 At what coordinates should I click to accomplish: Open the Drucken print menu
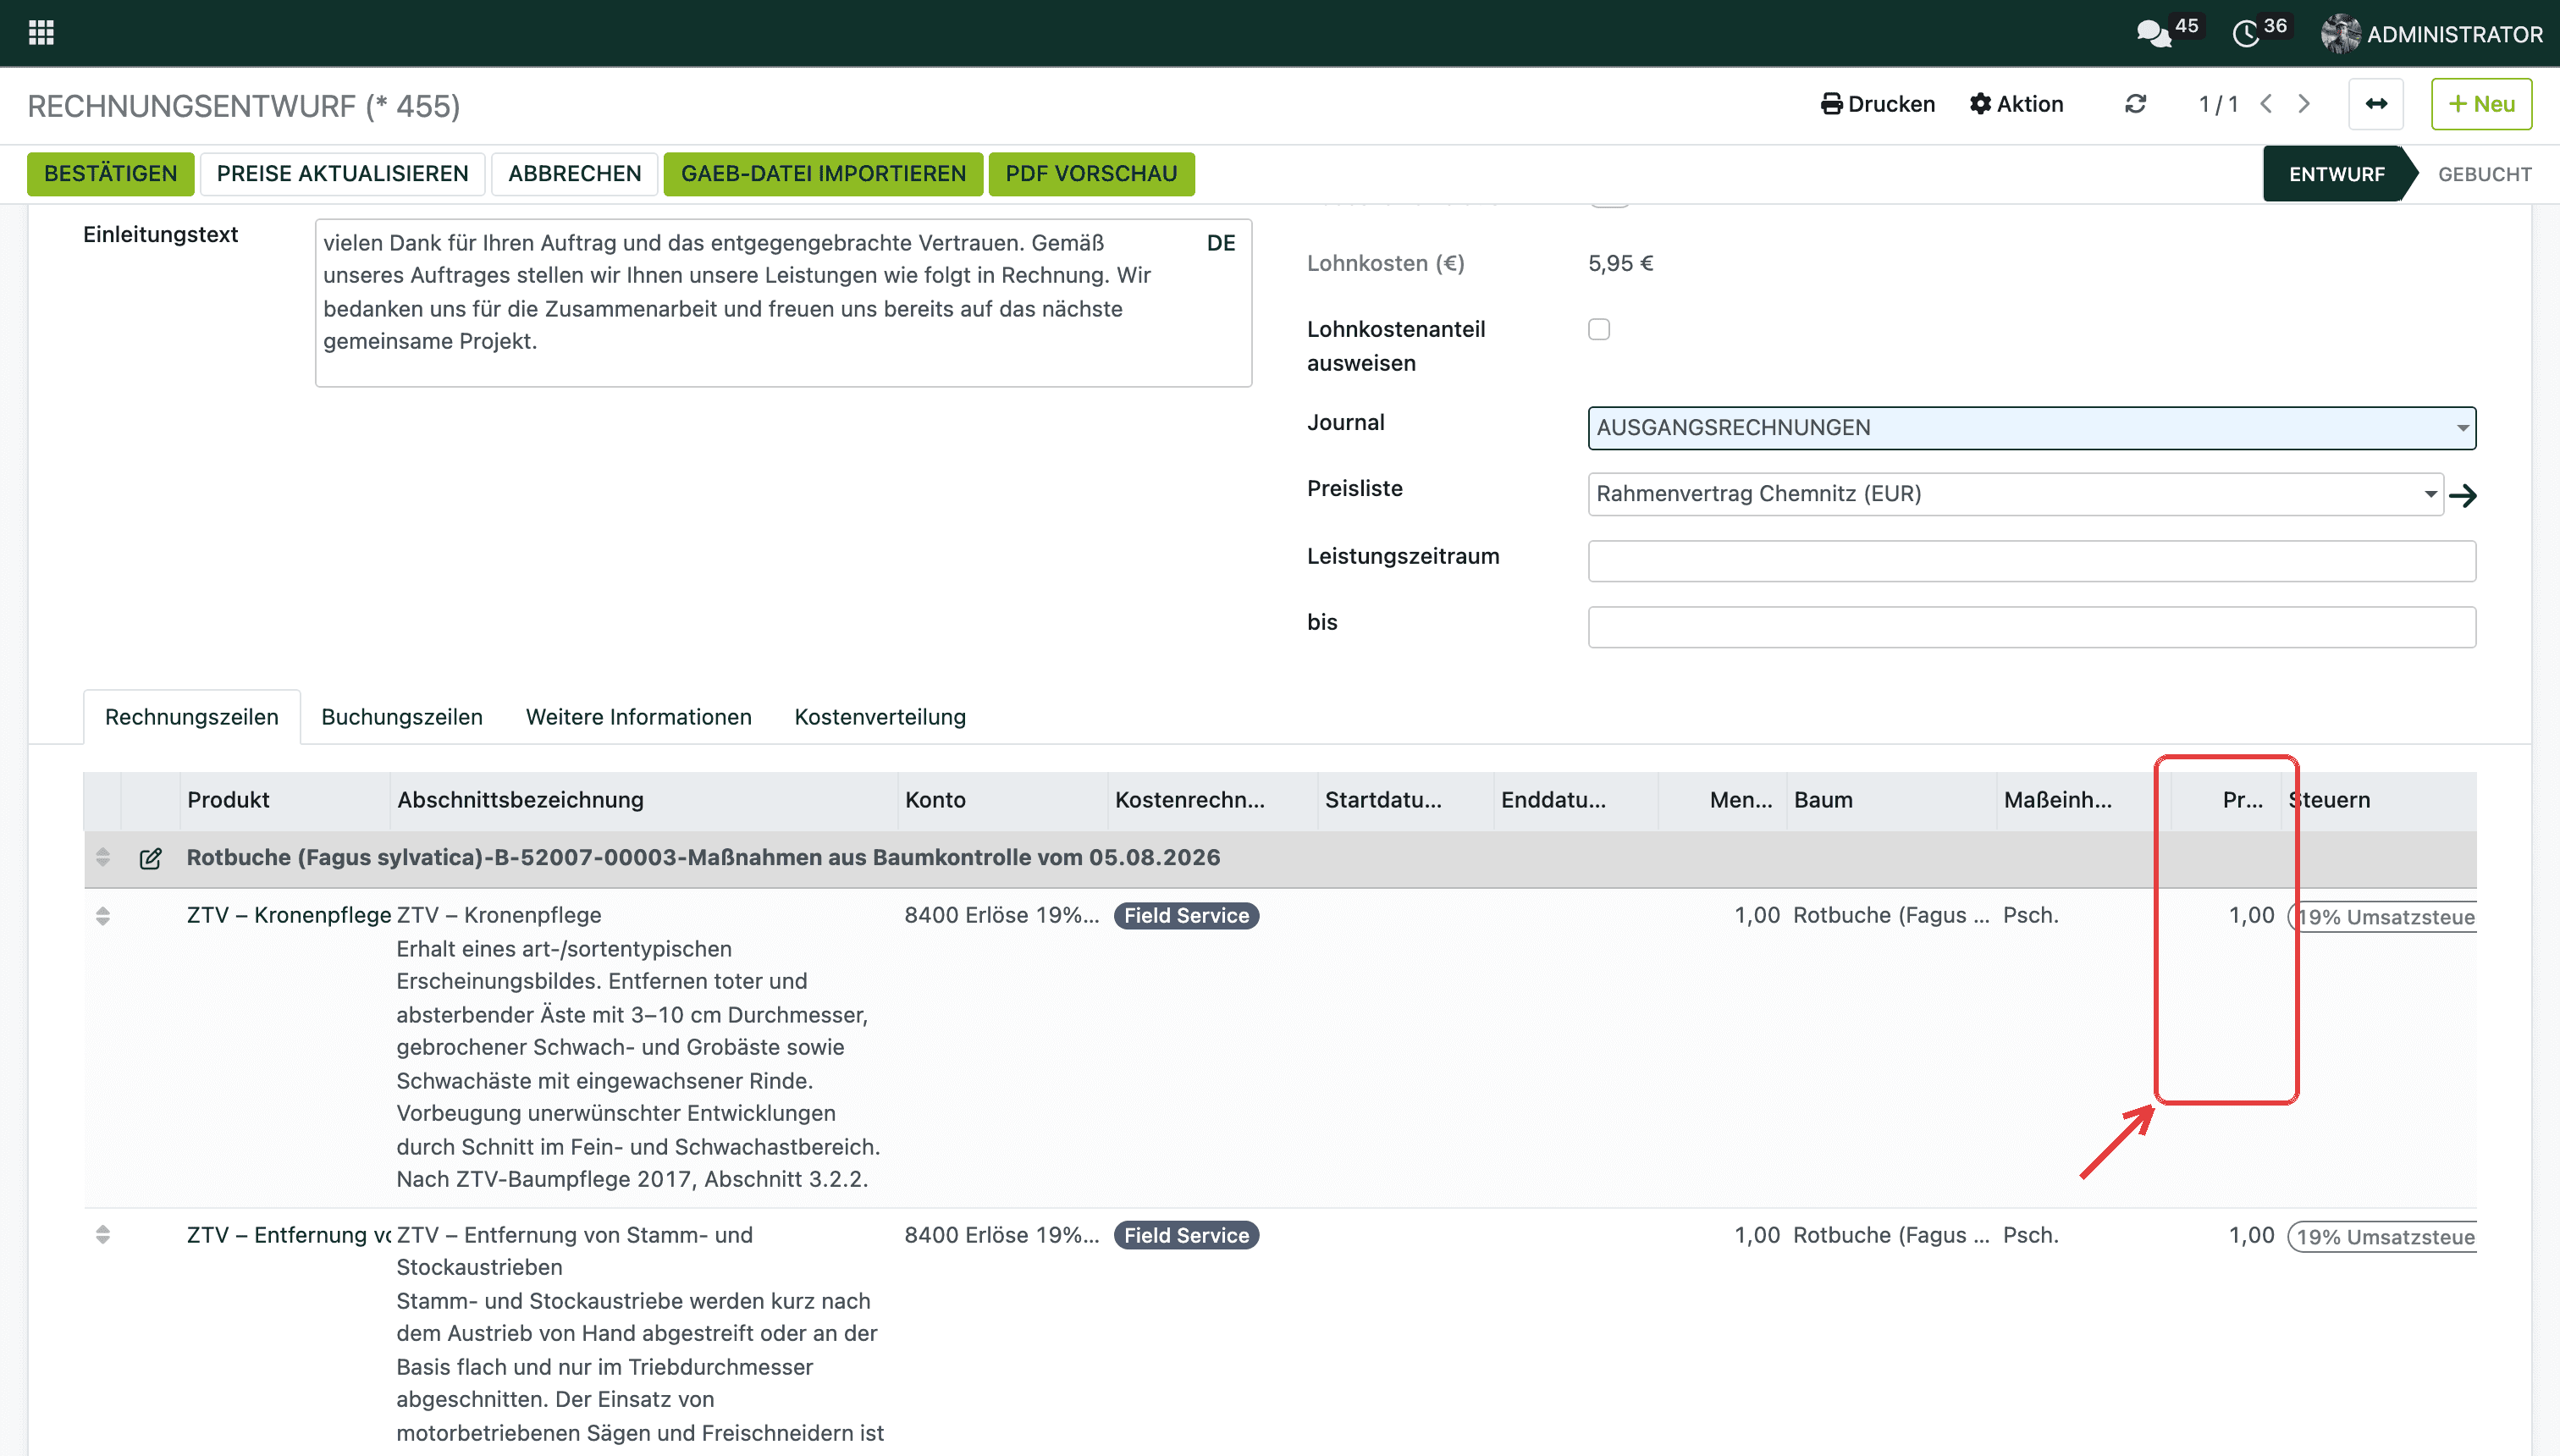click(1877, 104)
